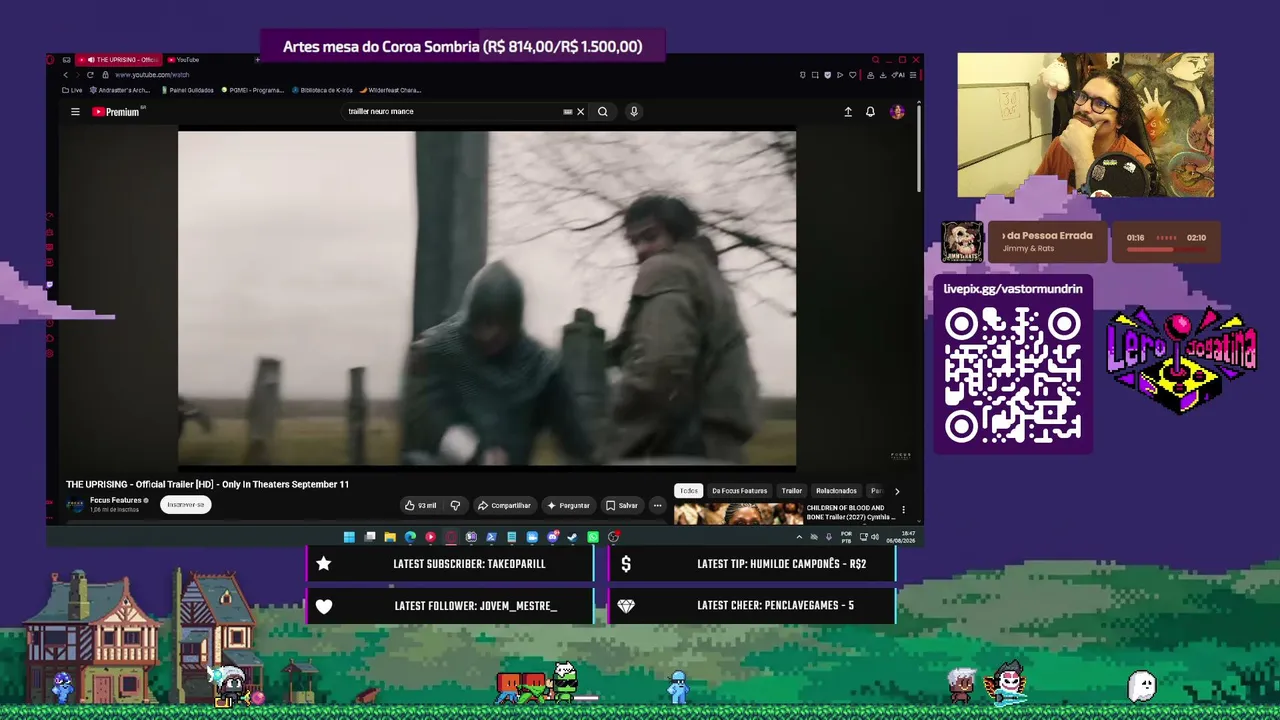
Task: Open the Live bookmark folder
Action: pos(73,90)
